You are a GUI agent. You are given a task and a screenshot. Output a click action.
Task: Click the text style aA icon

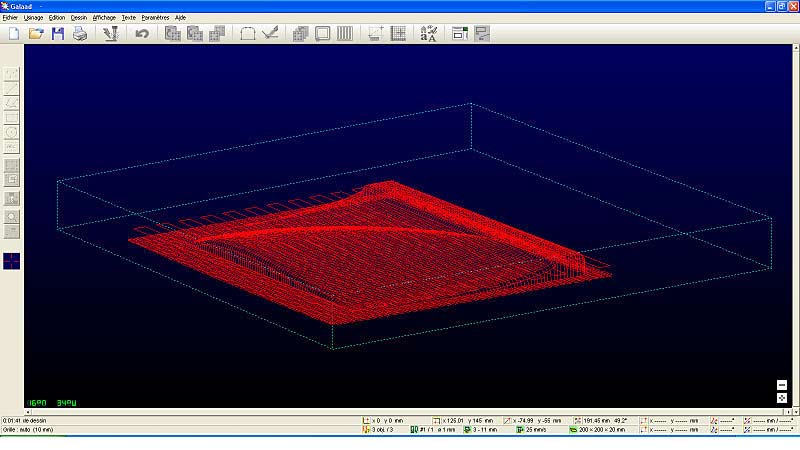click(429, 34)
